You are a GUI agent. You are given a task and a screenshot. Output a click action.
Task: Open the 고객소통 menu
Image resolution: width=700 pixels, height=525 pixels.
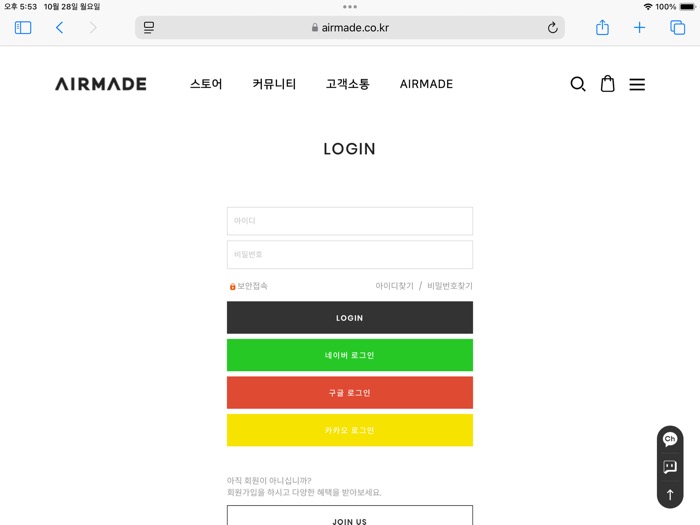pyautogui.click(x=348, y=84)
